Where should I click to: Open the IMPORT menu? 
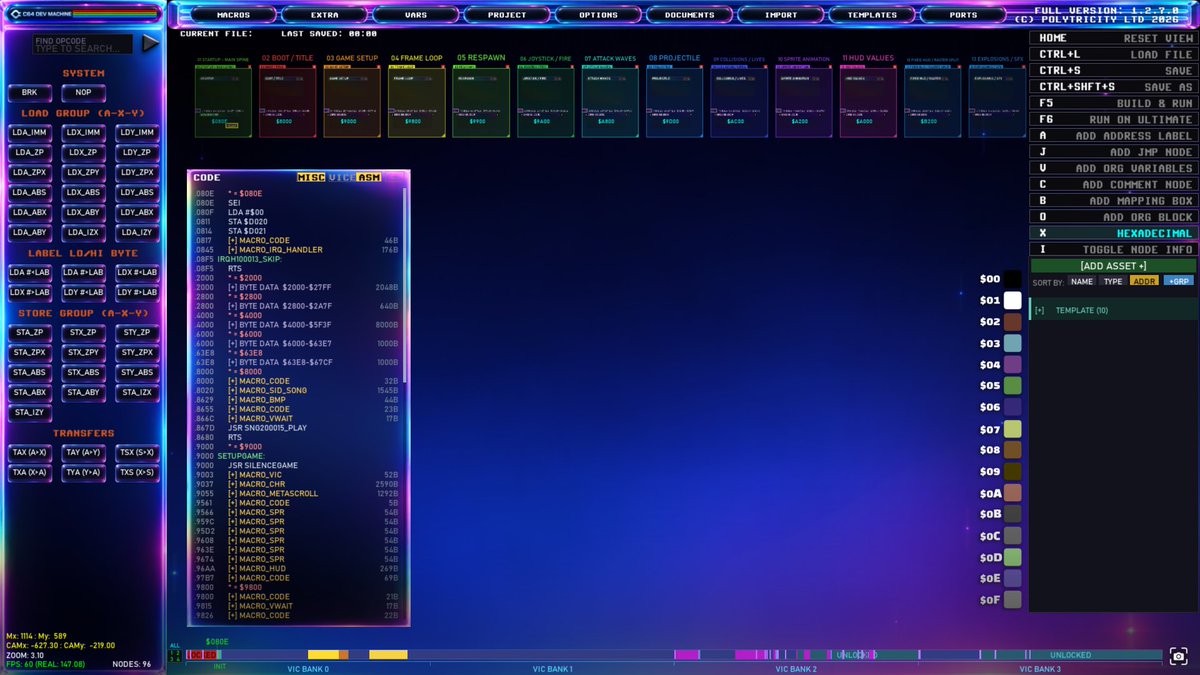(x=781, y=15)
